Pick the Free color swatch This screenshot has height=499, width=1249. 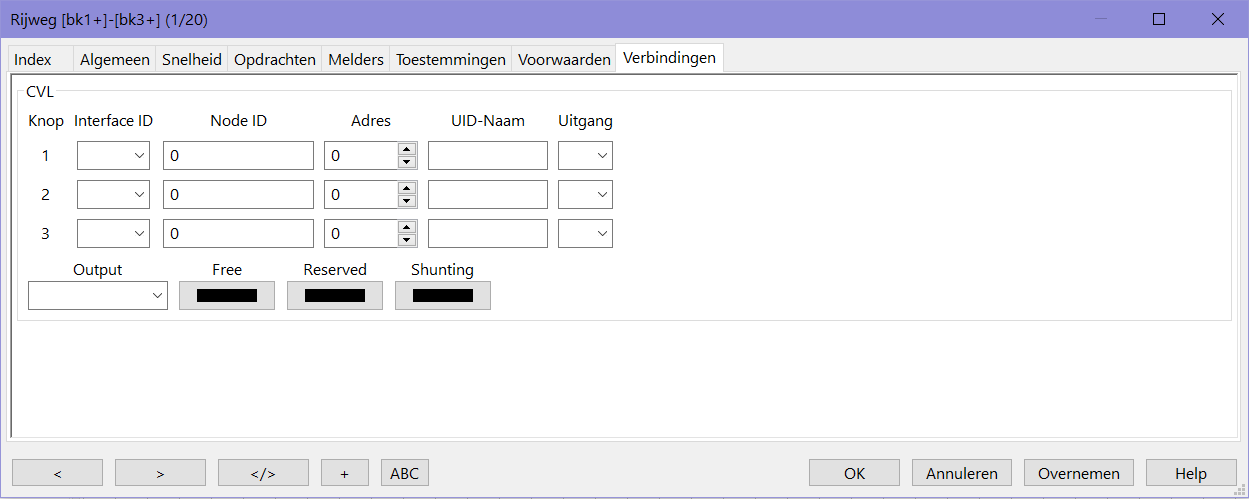pyautogui.click(x=227, y=295)
